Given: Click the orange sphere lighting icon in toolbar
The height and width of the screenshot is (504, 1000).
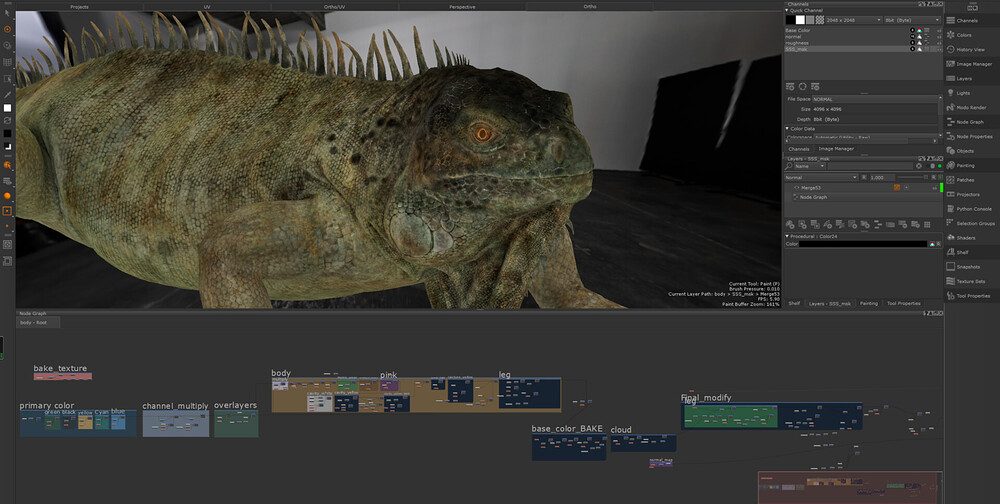Looking at the screenshot, I should pyautogui.click(x=8, y=196).
